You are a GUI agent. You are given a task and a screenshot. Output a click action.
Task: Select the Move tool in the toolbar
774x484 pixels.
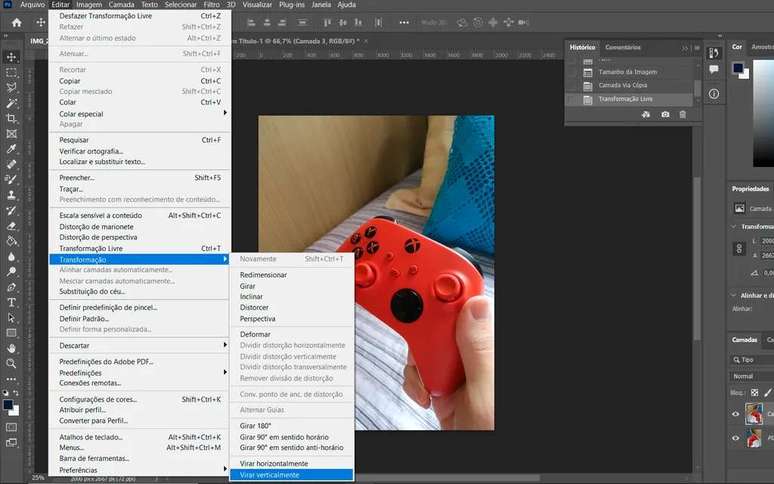click(x=11, y=57)
